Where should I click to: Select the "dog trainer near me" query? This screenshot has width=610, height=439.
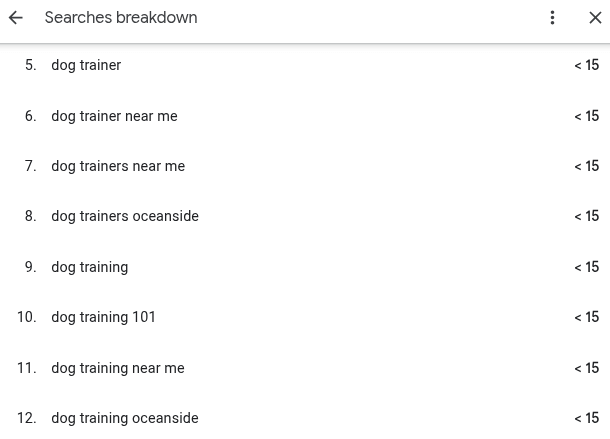click(x=114, y=116)
